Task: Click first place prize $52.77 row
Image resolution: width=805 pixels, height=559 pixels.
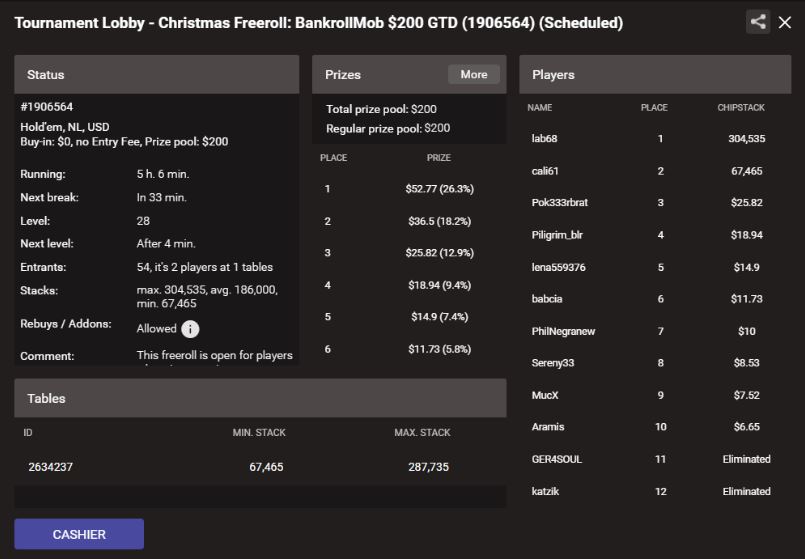Action: 409,189
